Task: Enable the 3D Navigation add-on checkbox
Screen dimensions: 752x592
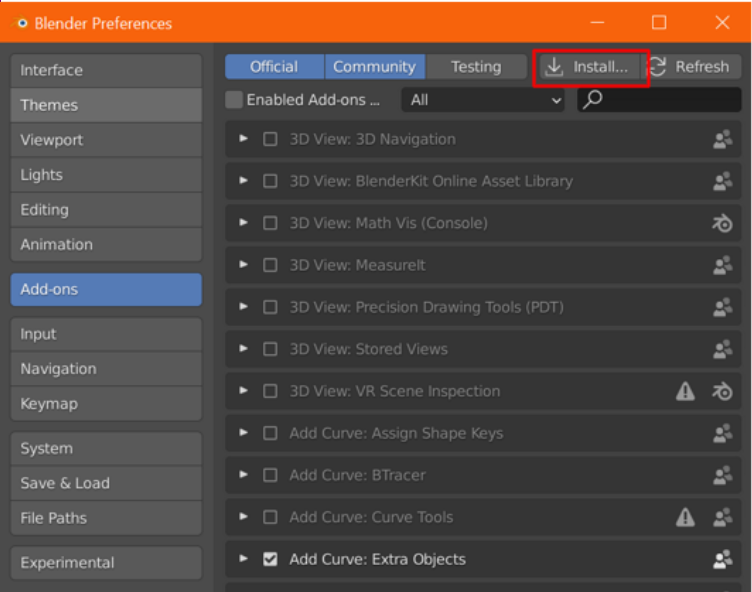Action: pos(270,139)
